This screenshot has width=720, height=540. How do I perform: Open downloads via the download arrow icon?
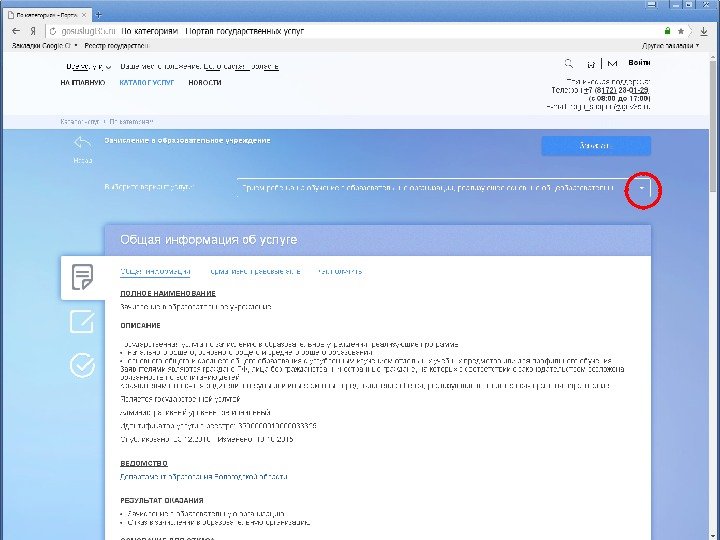point(703,31)
